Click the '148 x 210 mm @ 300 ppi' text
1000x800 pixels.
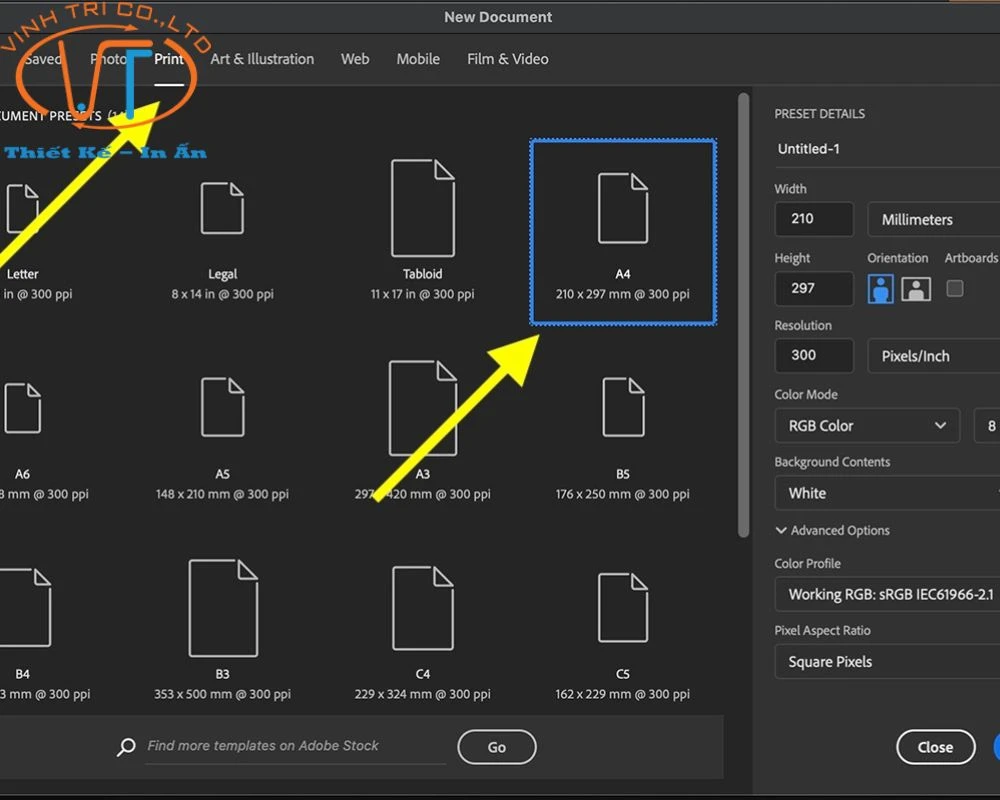(x=222, y=494)
